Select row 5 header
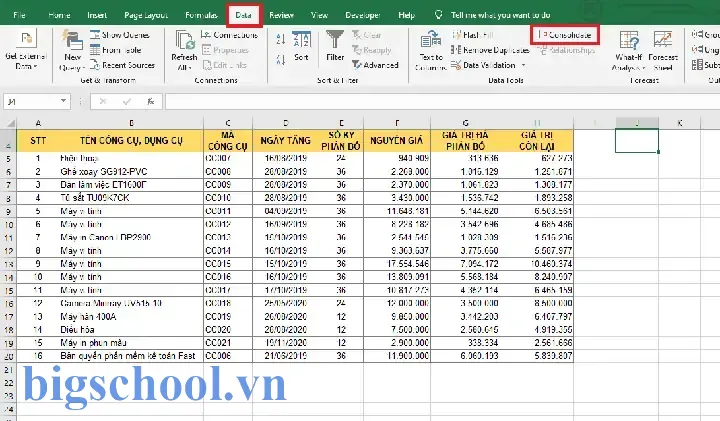Screen dimensions: 720x421 click(9, 159)
